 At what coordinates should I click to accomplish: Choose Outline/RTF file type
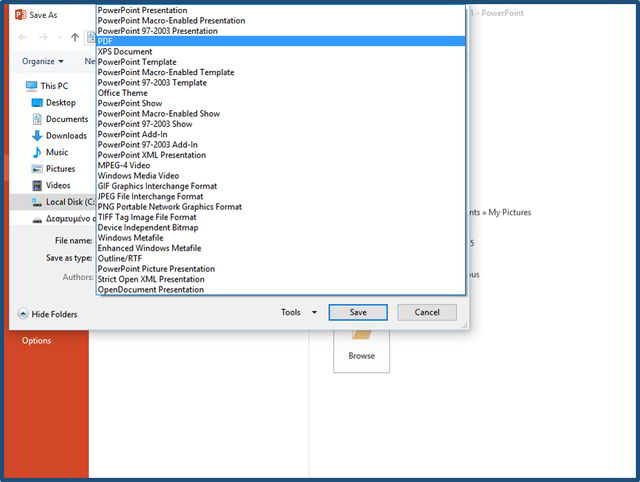click(x=281, y=258)
